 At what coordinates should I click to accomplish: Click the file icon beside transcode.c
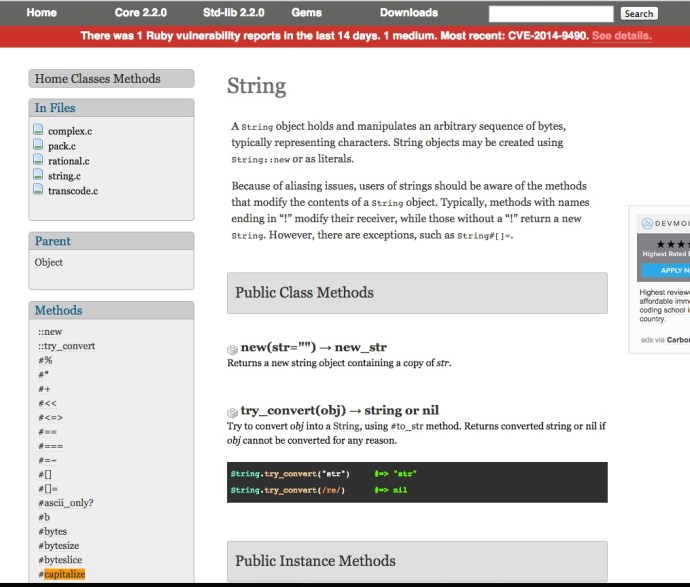tap(38, 191)
